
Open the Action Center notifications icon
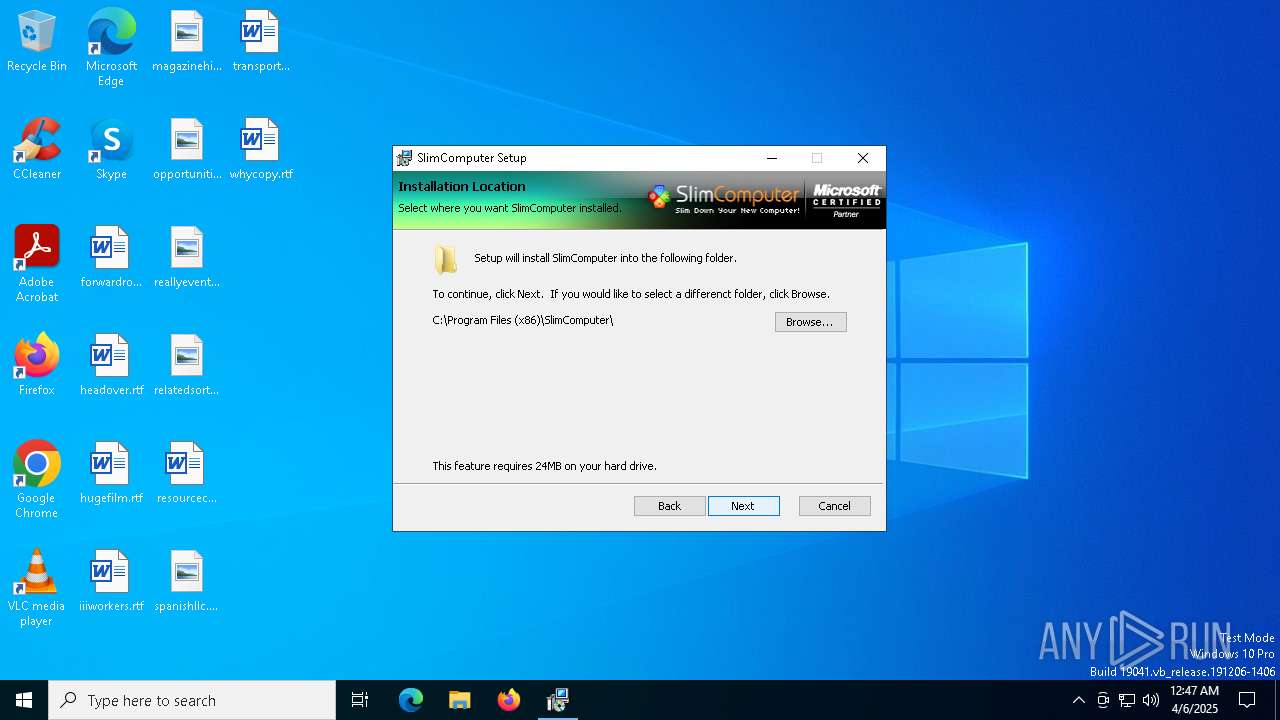[x=1247, y=700]
